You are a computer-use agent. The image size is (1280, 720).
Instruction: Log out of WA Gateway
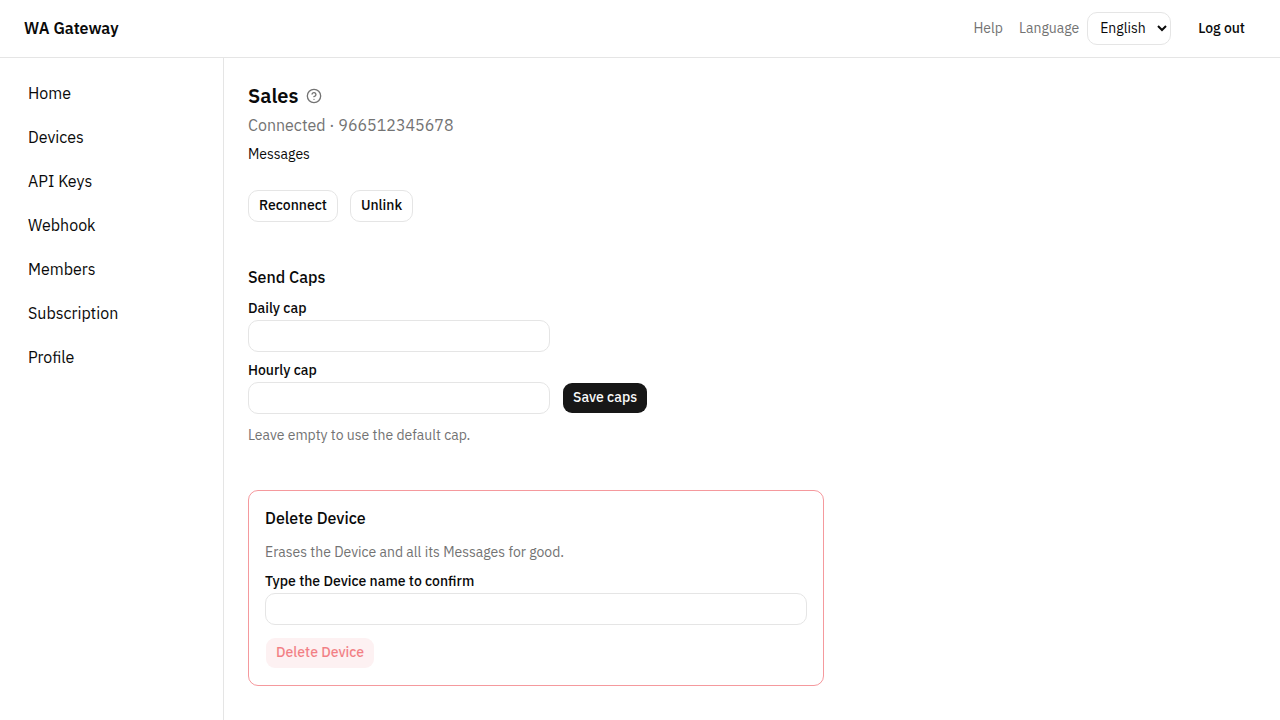point(1221,28)
